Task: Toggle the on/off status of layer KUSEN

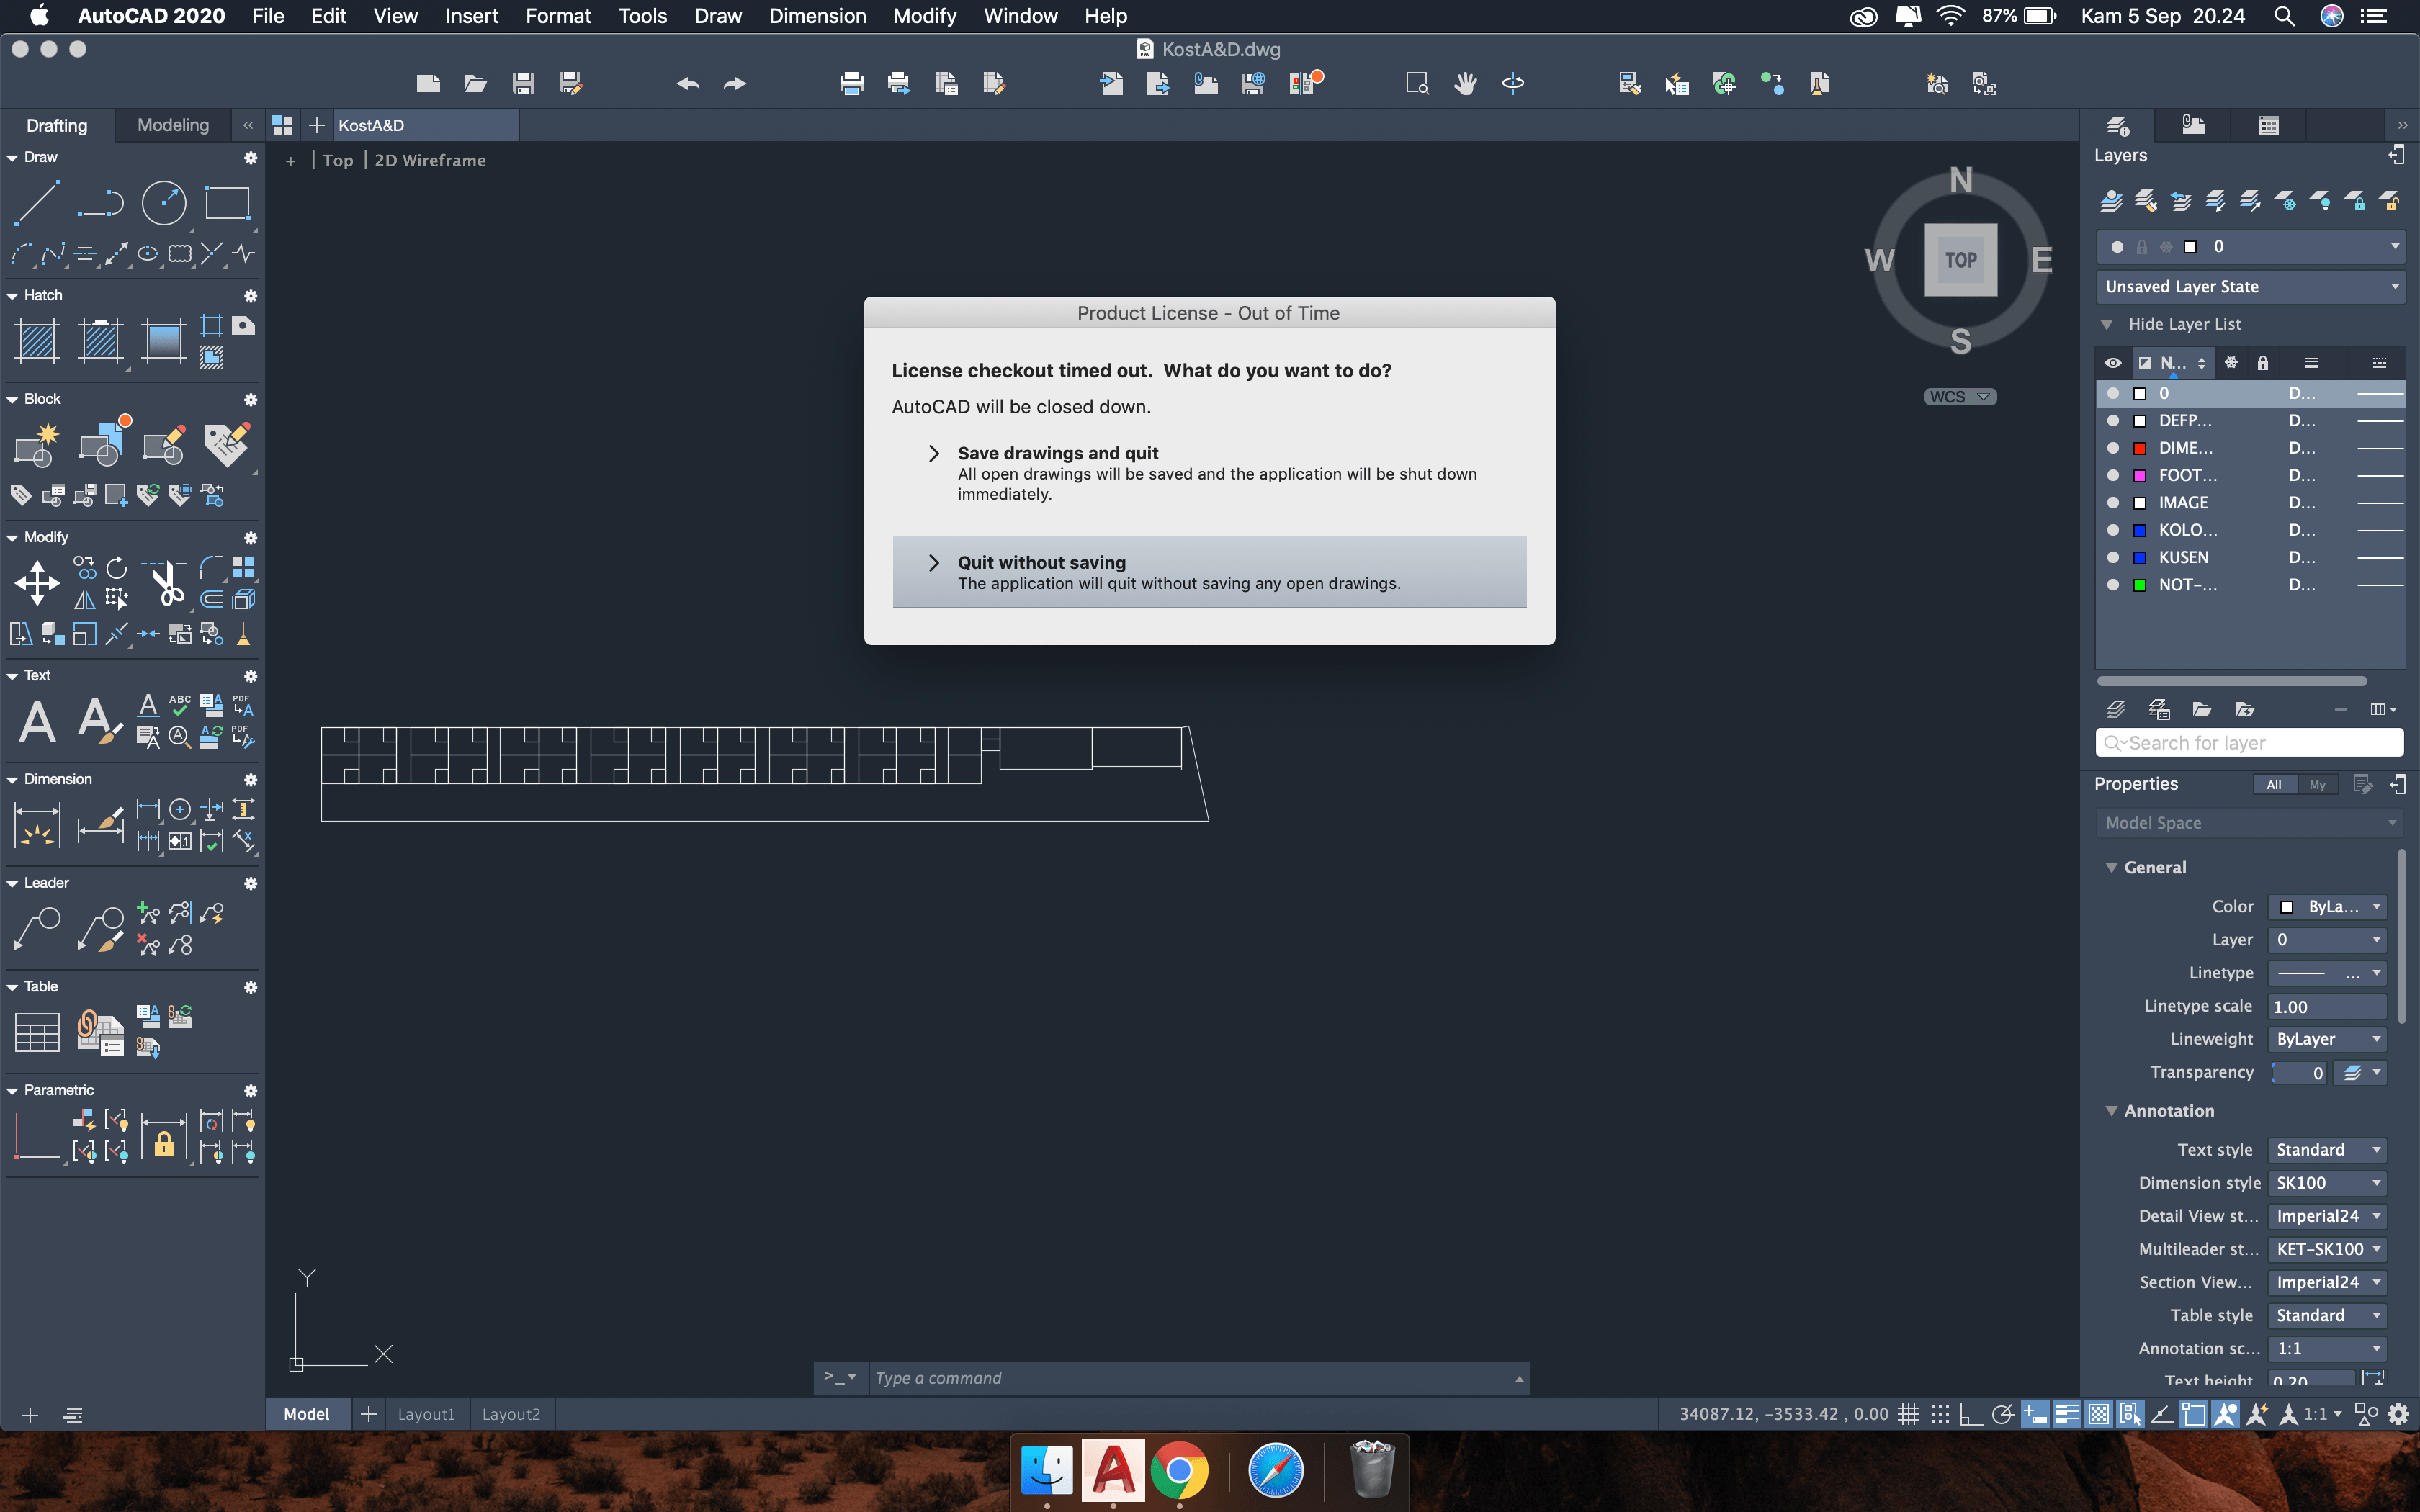Action: coord(2113,557)
